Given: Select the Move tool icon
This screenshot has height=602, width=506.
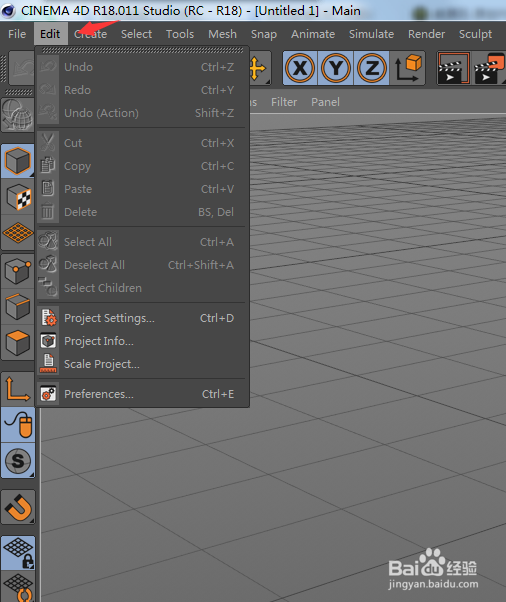Looking at the screenshot, I should pos(259,68).
